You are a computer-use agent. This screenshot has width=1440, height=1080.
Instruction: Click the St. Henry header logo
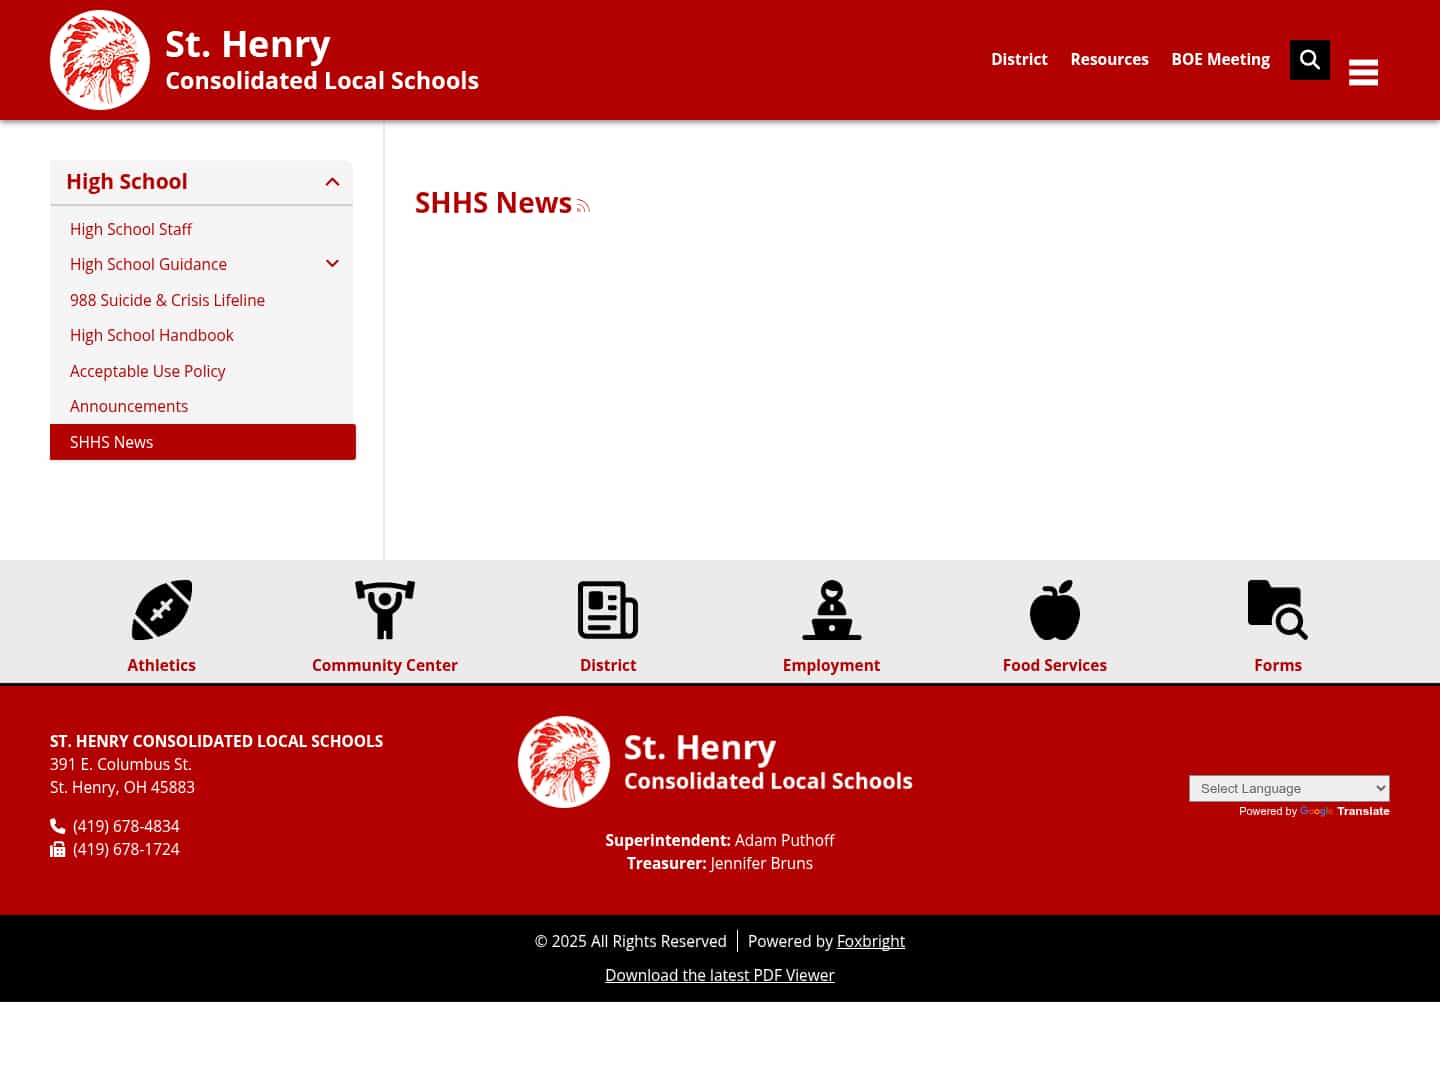[x=100, y=60]
